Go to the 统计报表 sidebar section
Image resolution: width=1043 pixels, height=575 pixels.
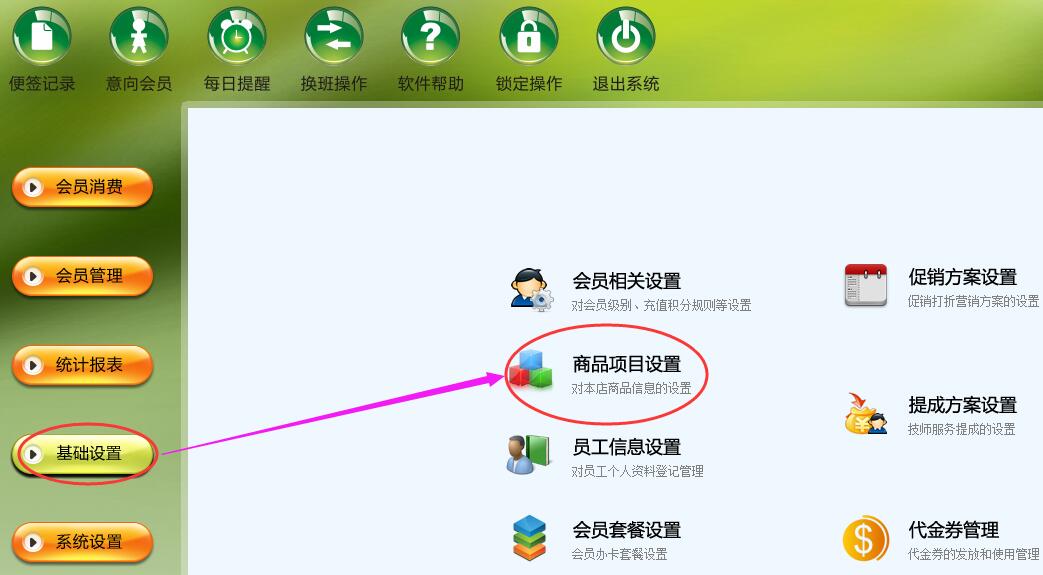click(x=82, y=365)
